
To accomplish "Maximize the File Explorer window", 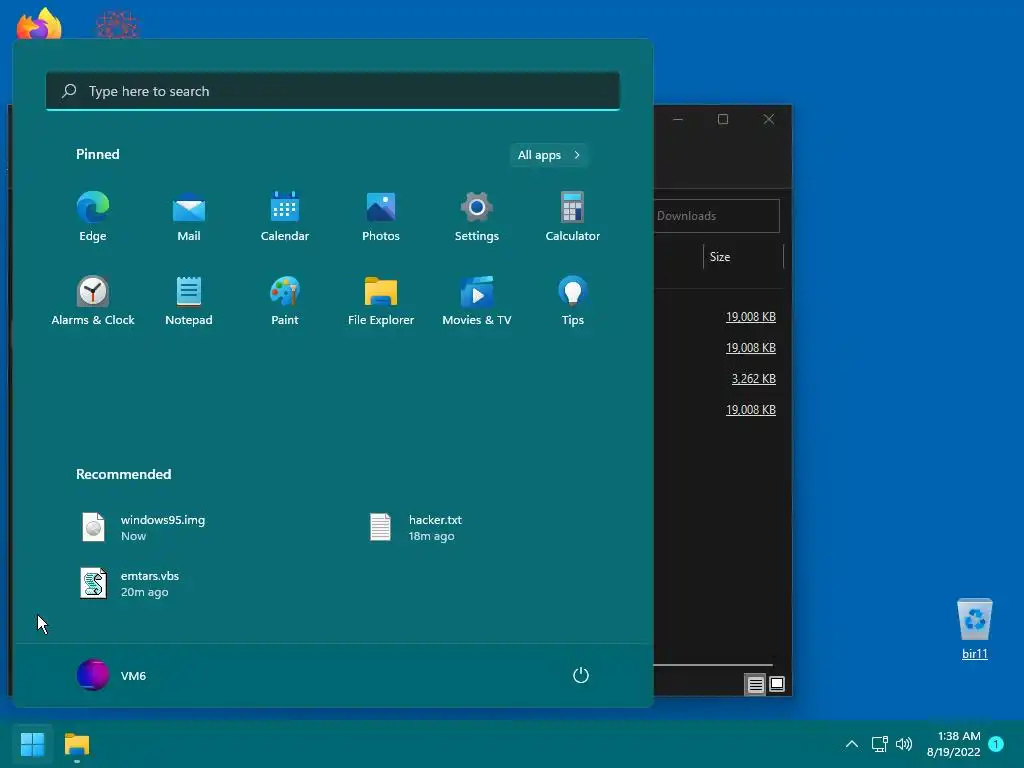I will tap(723, 119).
